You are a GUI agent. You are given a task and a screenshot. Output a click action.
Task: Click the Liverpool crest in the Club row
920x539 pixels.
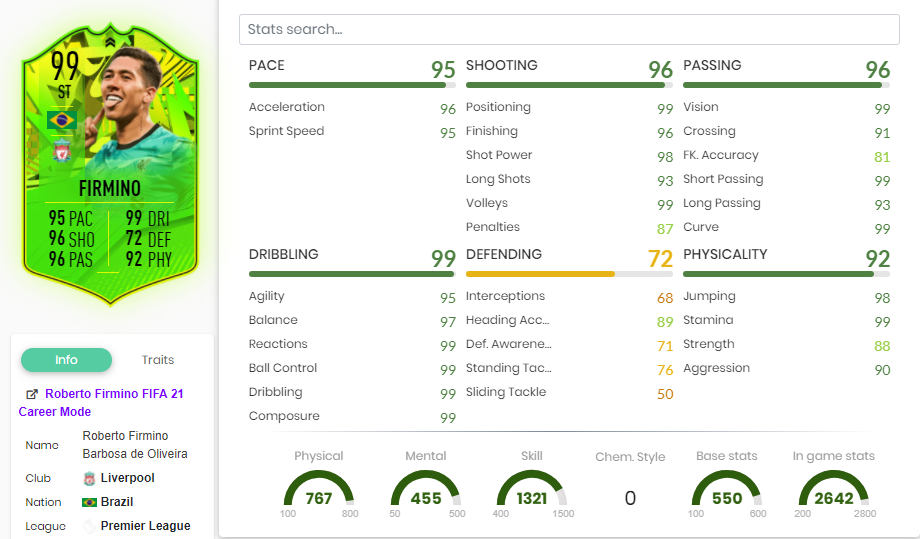click(x=90, y=479)
